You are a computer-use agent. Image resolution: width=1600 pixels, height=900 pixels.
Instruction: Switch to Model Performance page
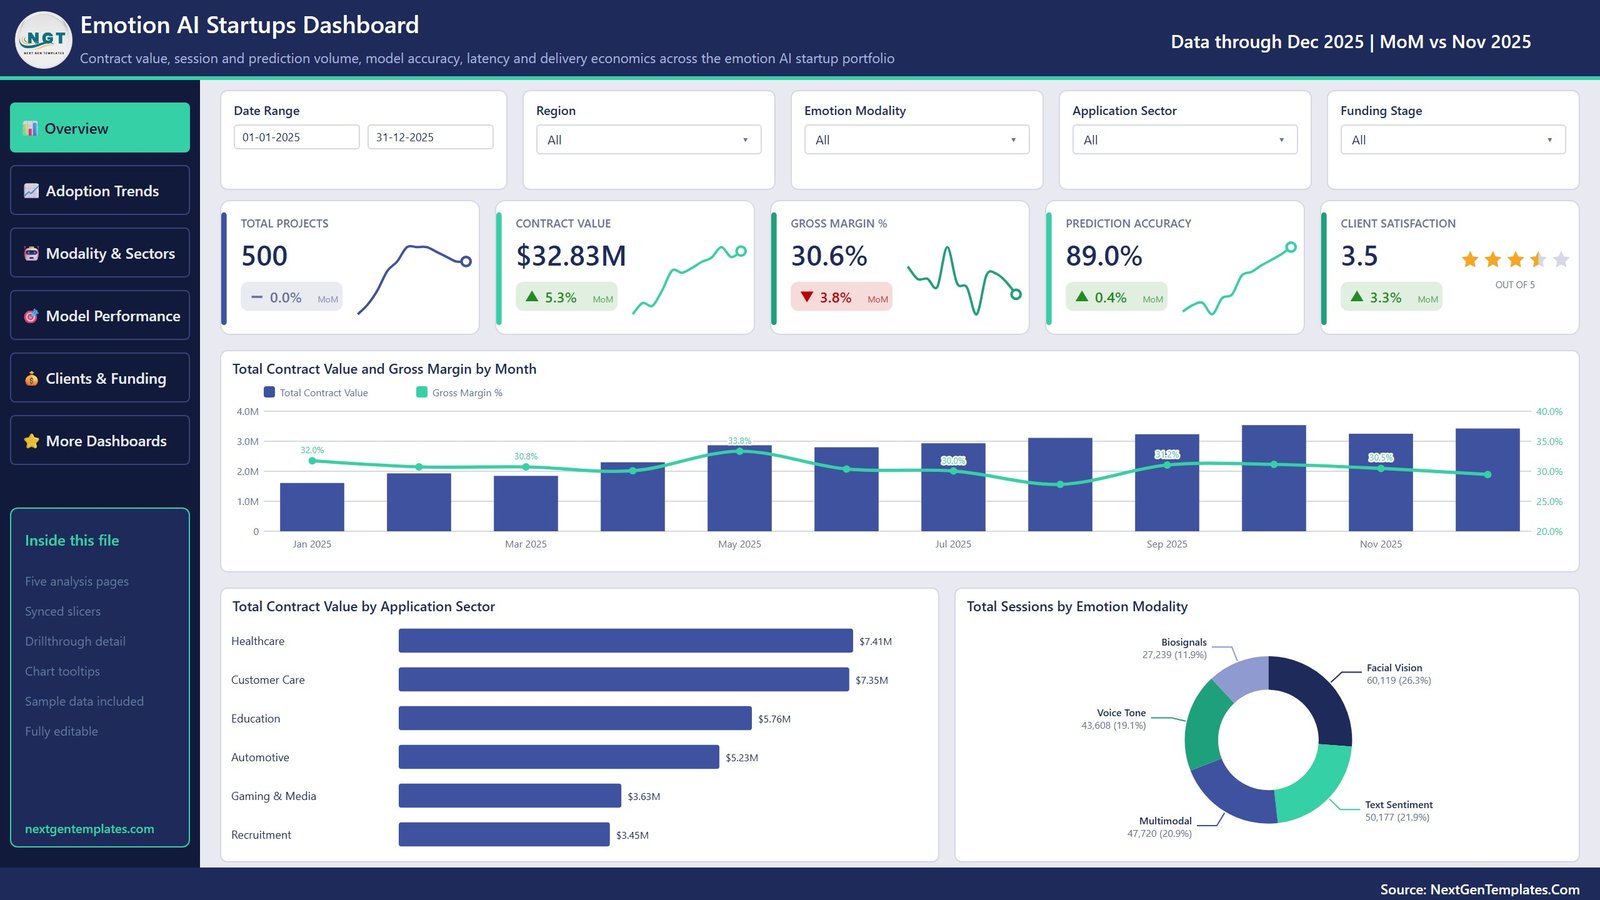click(x=100, y=315)
